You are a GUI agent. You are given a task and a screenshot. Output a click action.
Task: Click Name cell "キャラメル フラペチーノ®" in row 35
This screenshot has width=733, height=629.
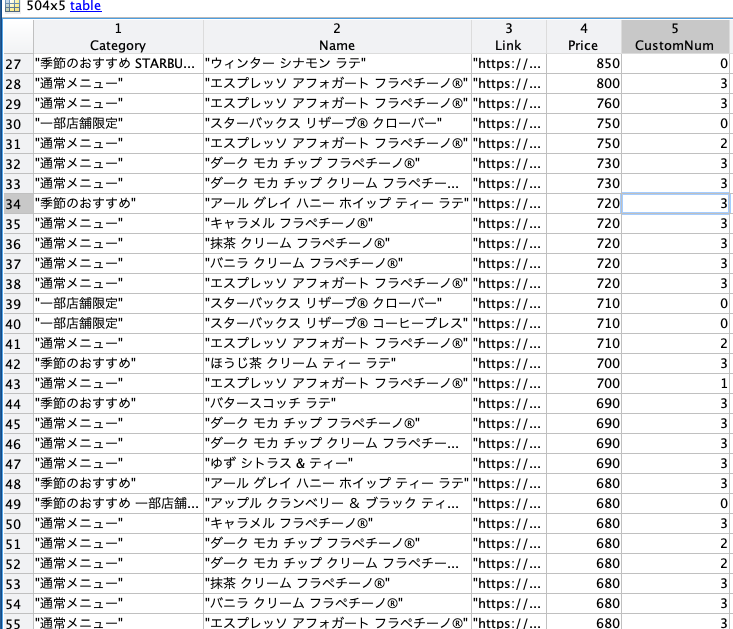click(337, 224)
